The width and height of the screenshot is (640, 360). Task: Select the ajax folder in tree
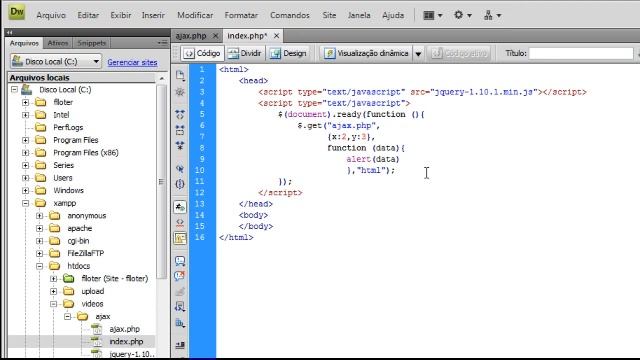102,316
